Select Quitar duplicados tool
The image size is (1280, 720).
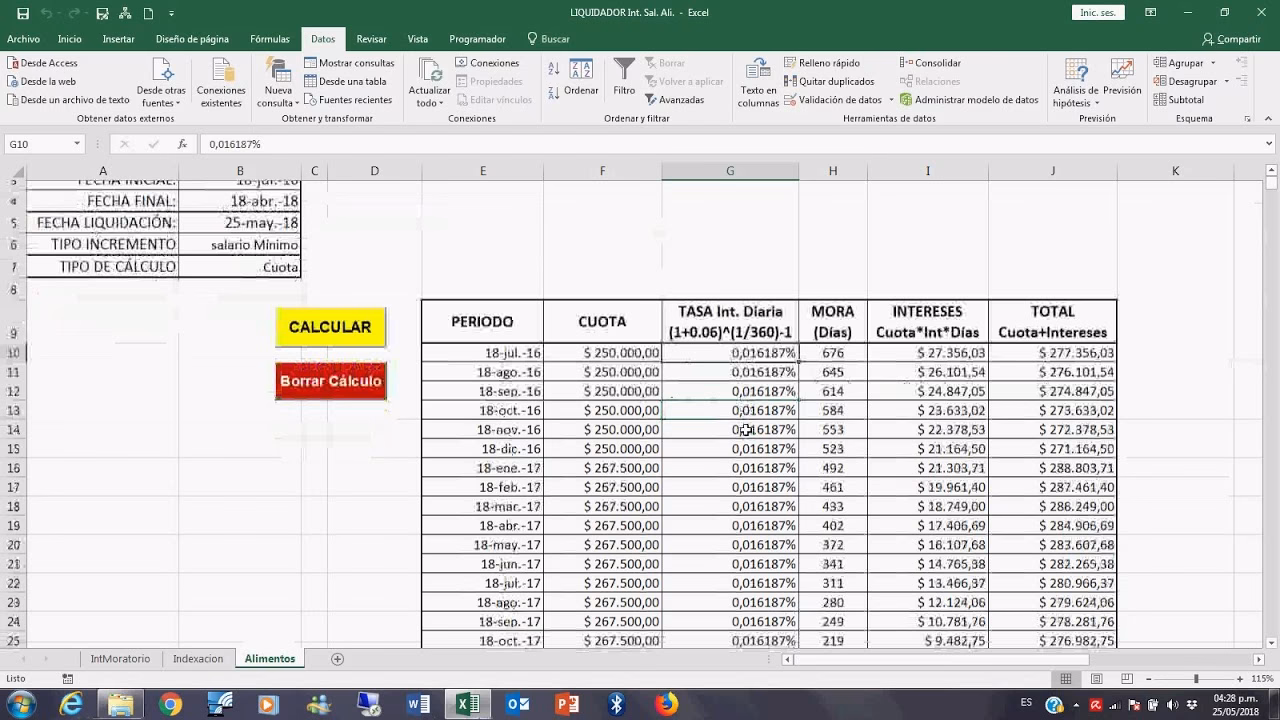(829, 81)
